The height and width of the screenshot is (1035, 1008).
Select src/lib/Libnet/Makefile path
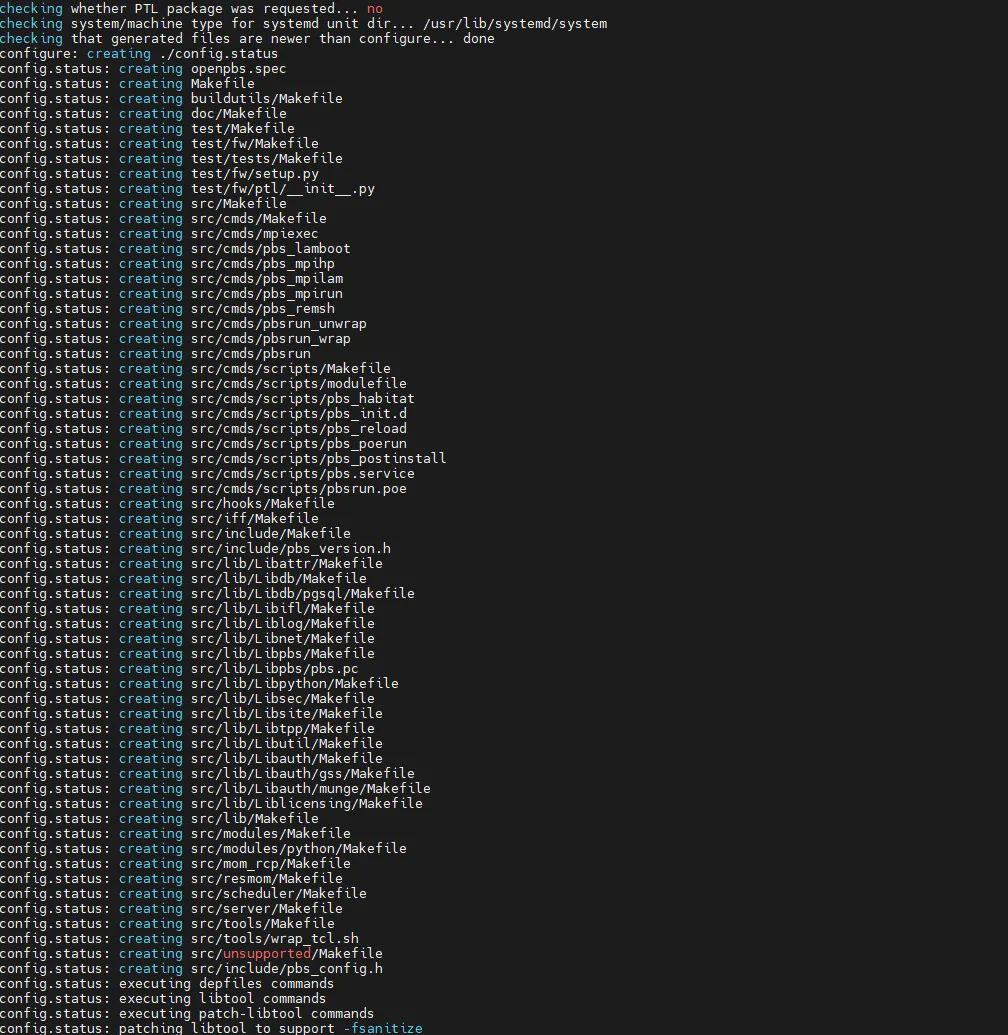coord(283,639)
